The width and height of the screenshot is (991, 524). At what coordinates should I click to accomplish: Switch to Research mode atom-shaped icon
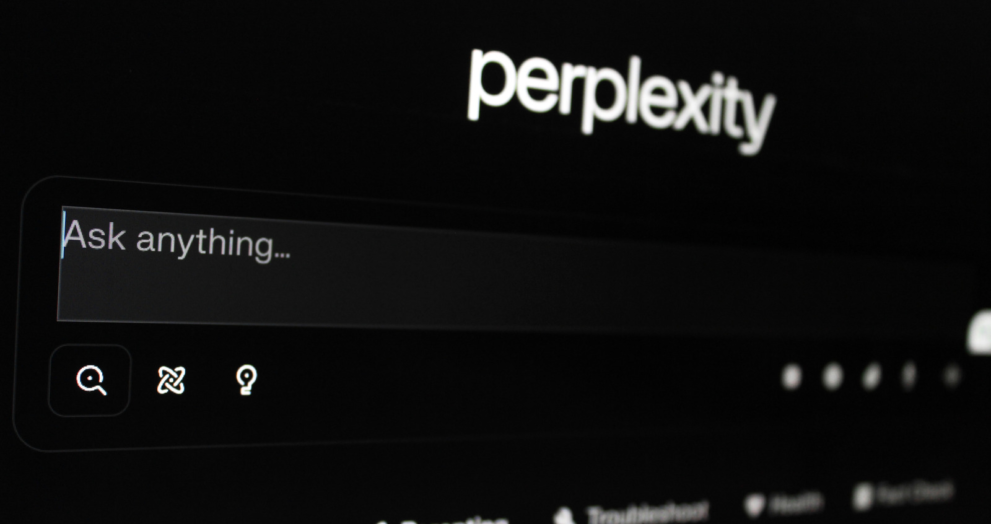pos(171,381)
